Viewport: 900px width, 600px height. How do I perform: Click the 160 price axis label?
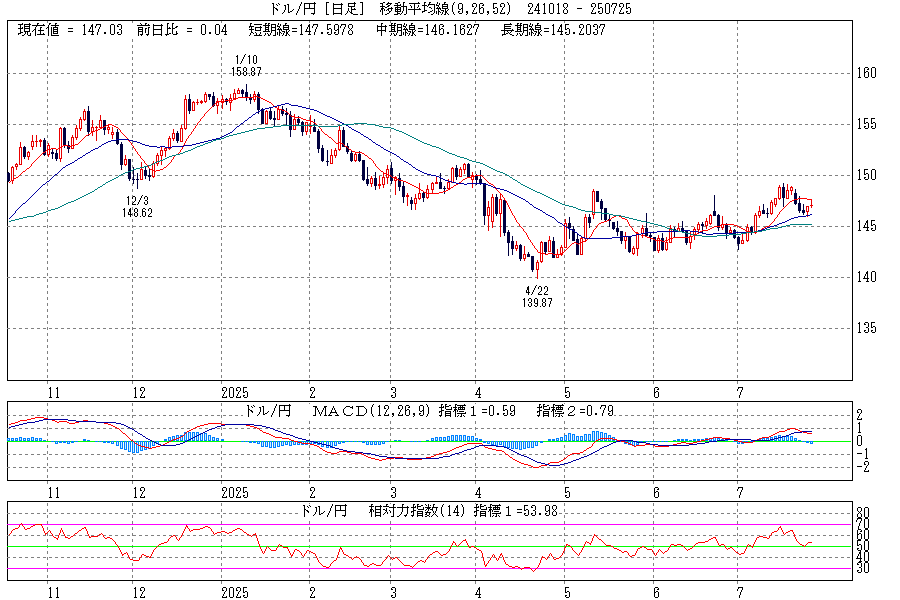pos(866,73)
